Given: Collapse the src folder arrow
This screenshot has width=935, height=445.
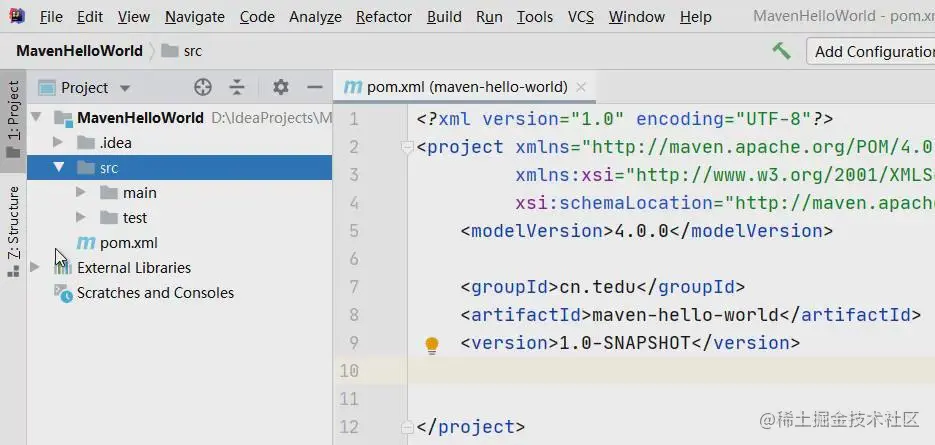Looking at the screenshot, I should [x=58, y=168].
